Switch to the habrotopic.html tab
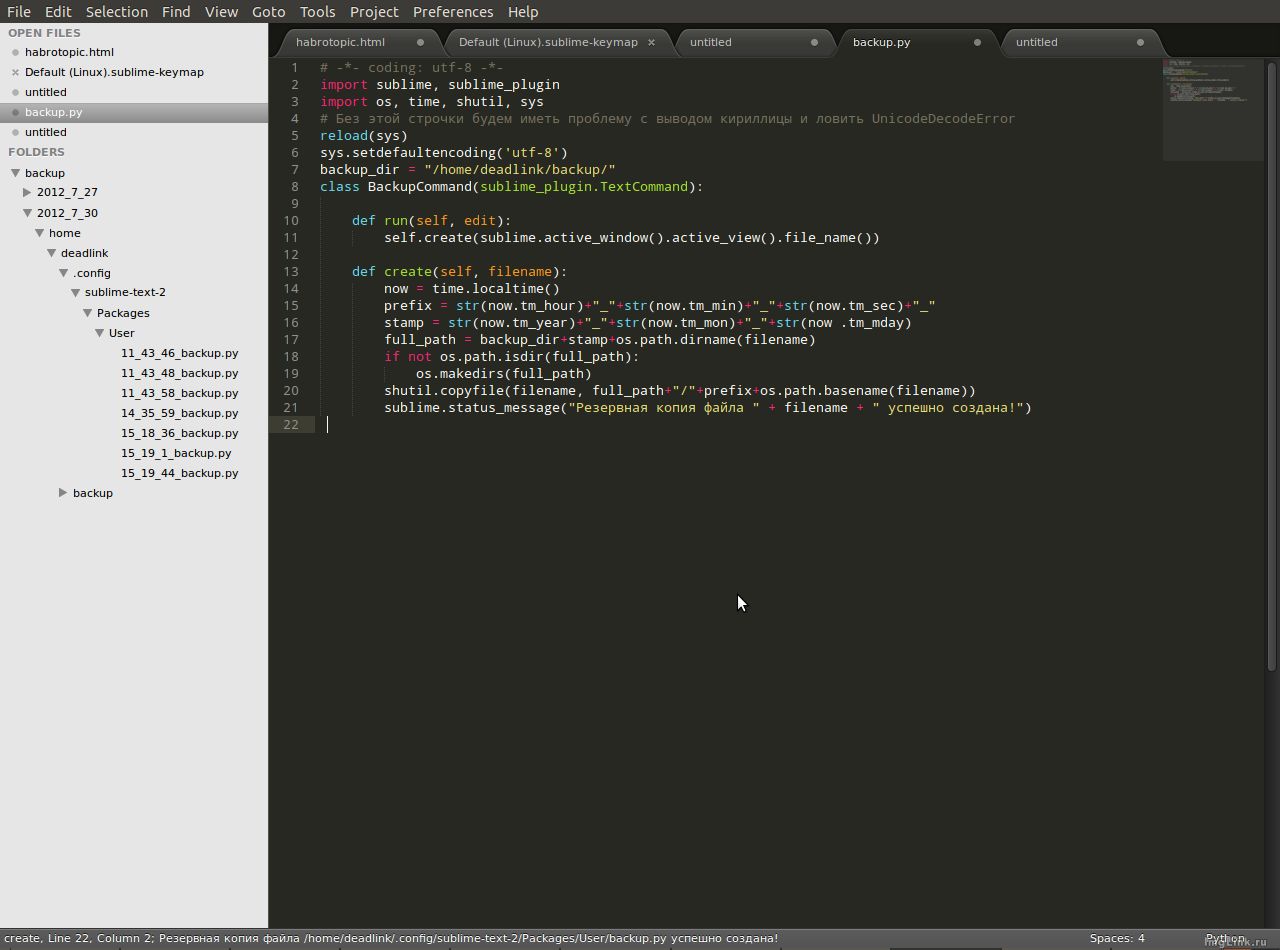 340,42
